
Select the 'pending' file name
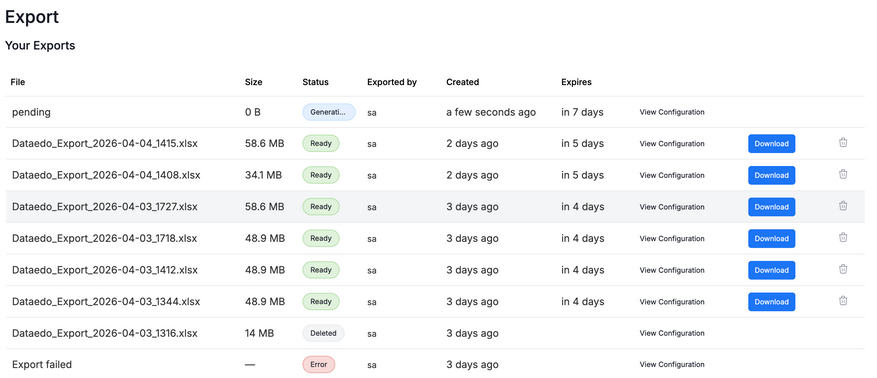point(31,112)
